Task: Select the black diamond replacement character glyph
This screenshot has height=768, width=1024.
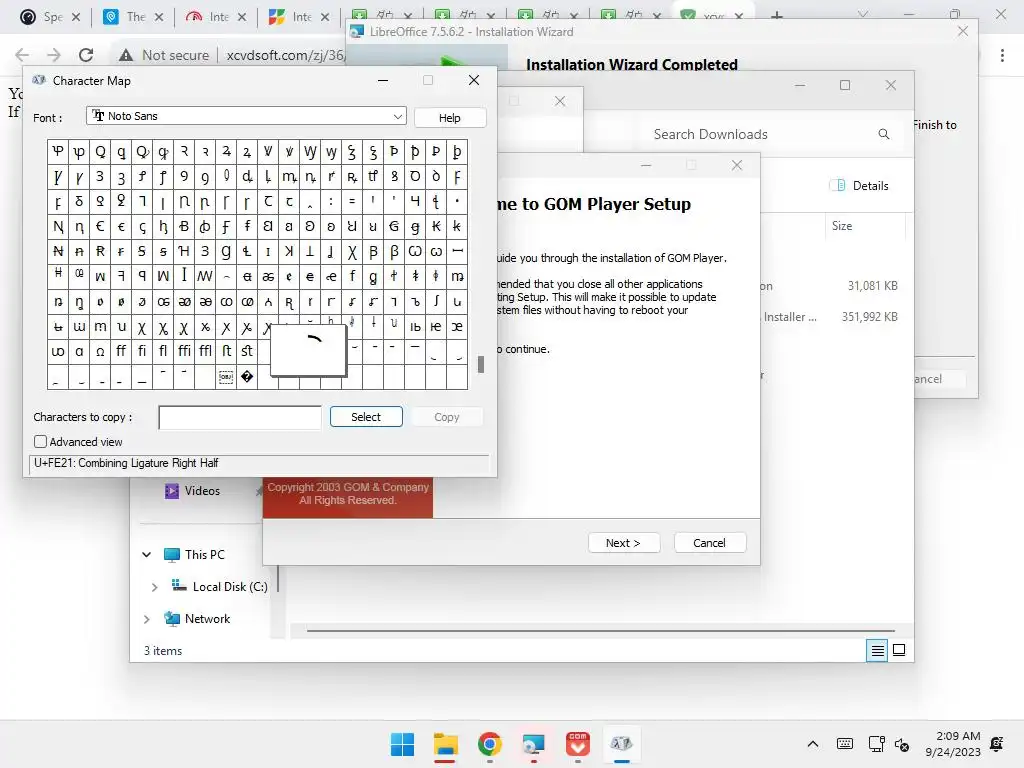Action: tap(247, 377)
